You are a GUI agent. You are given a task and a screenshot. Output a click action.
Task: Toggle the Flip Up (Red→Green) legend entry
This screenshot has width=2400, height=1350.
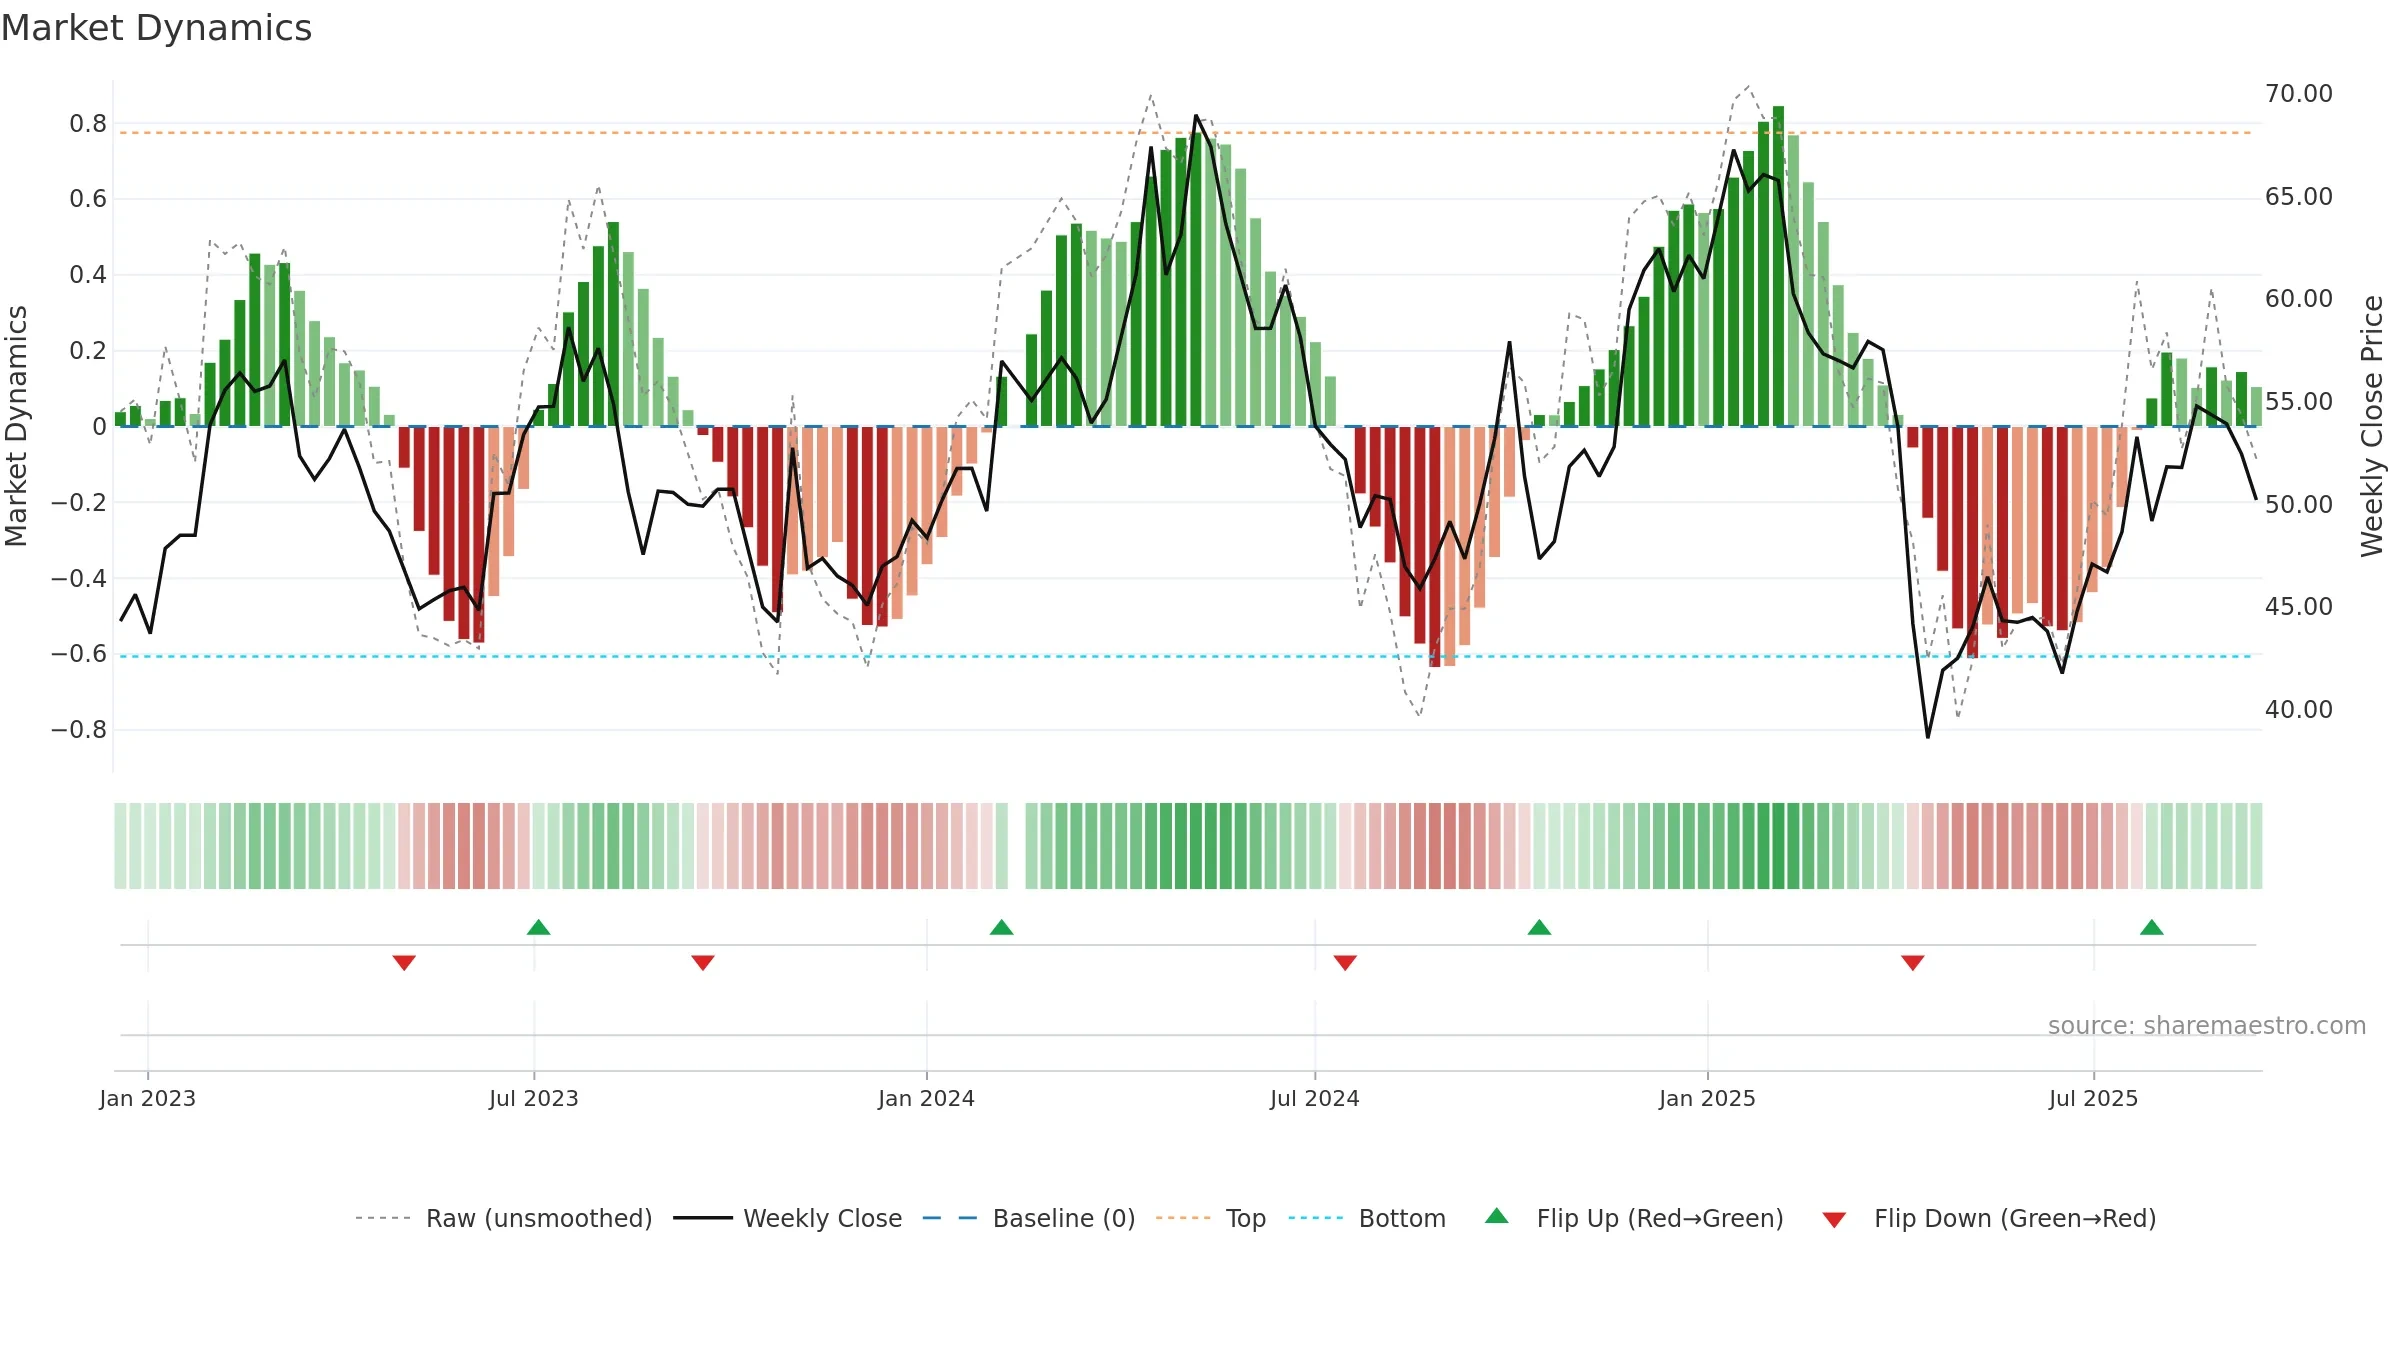tap(1634, 1218)
